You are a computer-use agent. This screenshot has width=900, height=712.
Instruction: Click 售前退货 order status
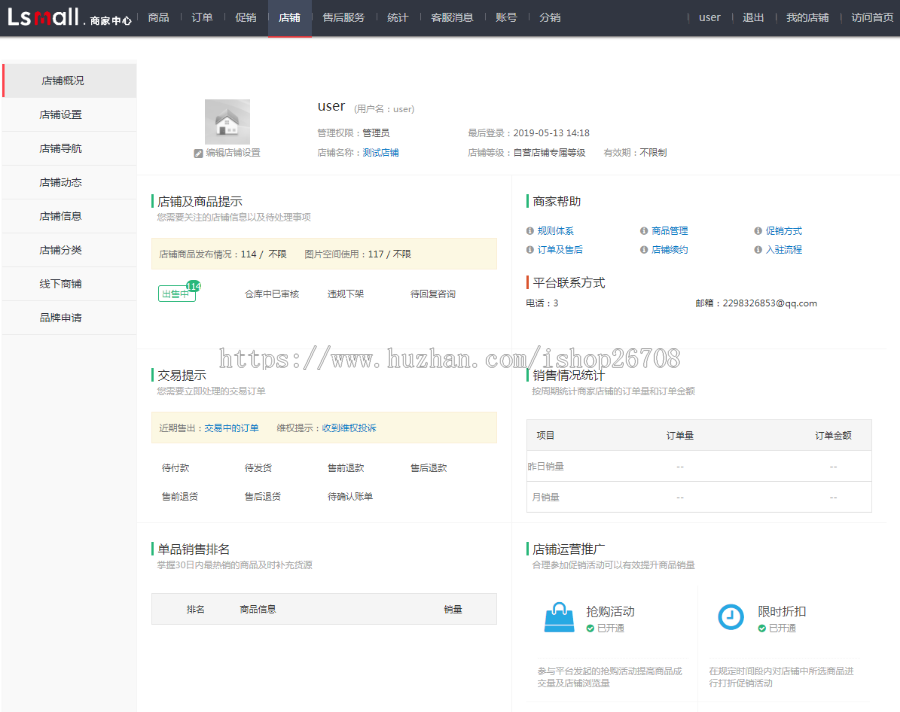(x=180, y=497)
